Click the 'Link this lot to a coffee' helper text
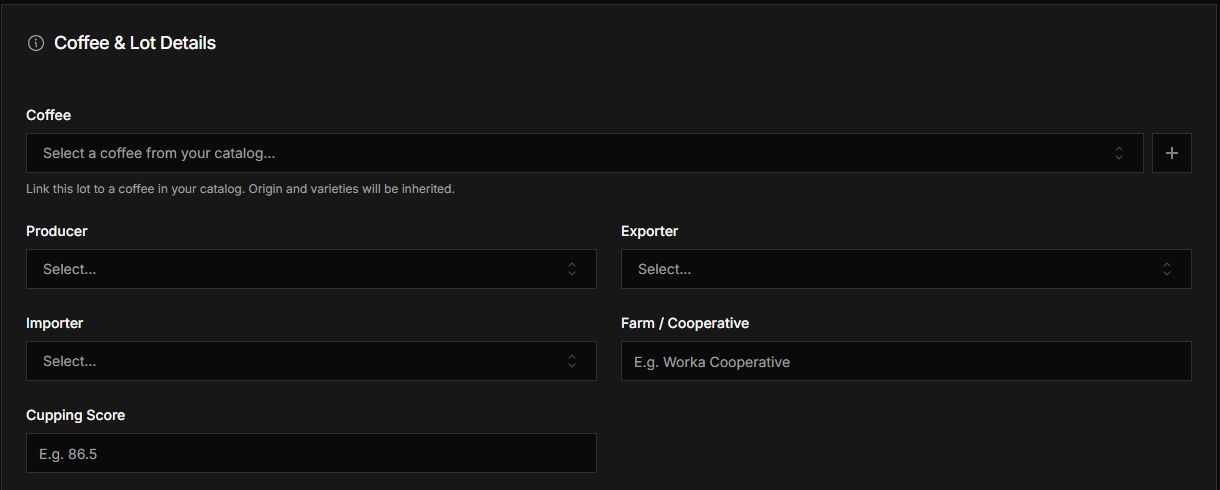1220x490 pixels. 240,189
